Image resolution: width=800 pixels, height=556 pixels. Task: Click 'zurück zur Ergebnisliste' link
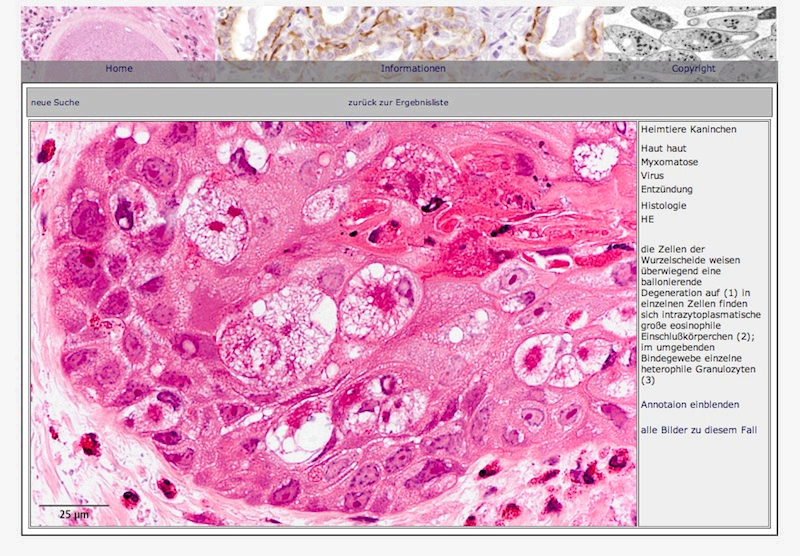coord(397,103)
